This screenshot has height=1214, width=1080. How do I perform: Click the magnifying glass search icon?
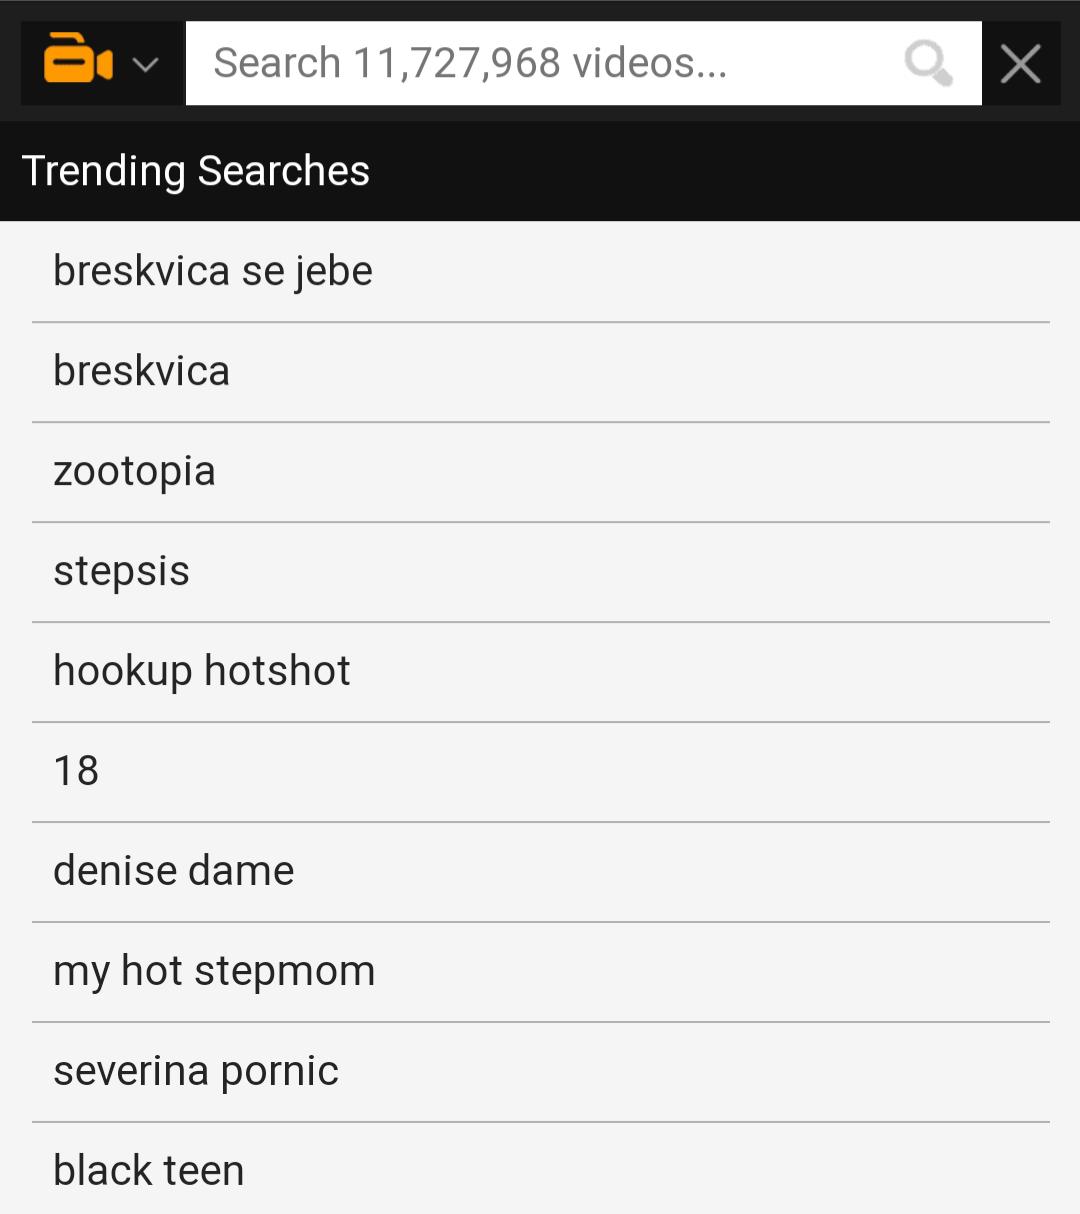tap(927, 63)
